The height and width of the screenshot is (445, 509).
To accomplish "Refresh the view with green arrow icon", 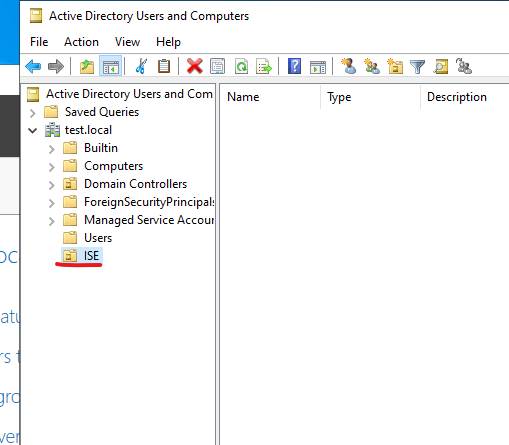I will (241, 66).
